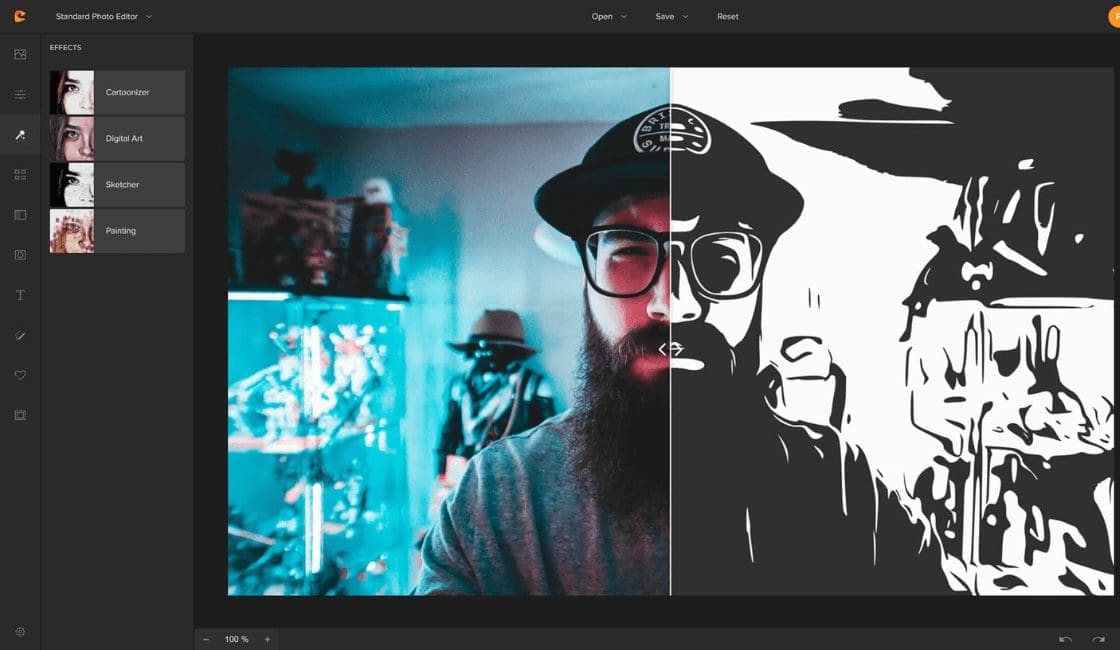Open the Standard Photo Editor mode dropdown
The image size is (1120, 650).
coord(100,16)
